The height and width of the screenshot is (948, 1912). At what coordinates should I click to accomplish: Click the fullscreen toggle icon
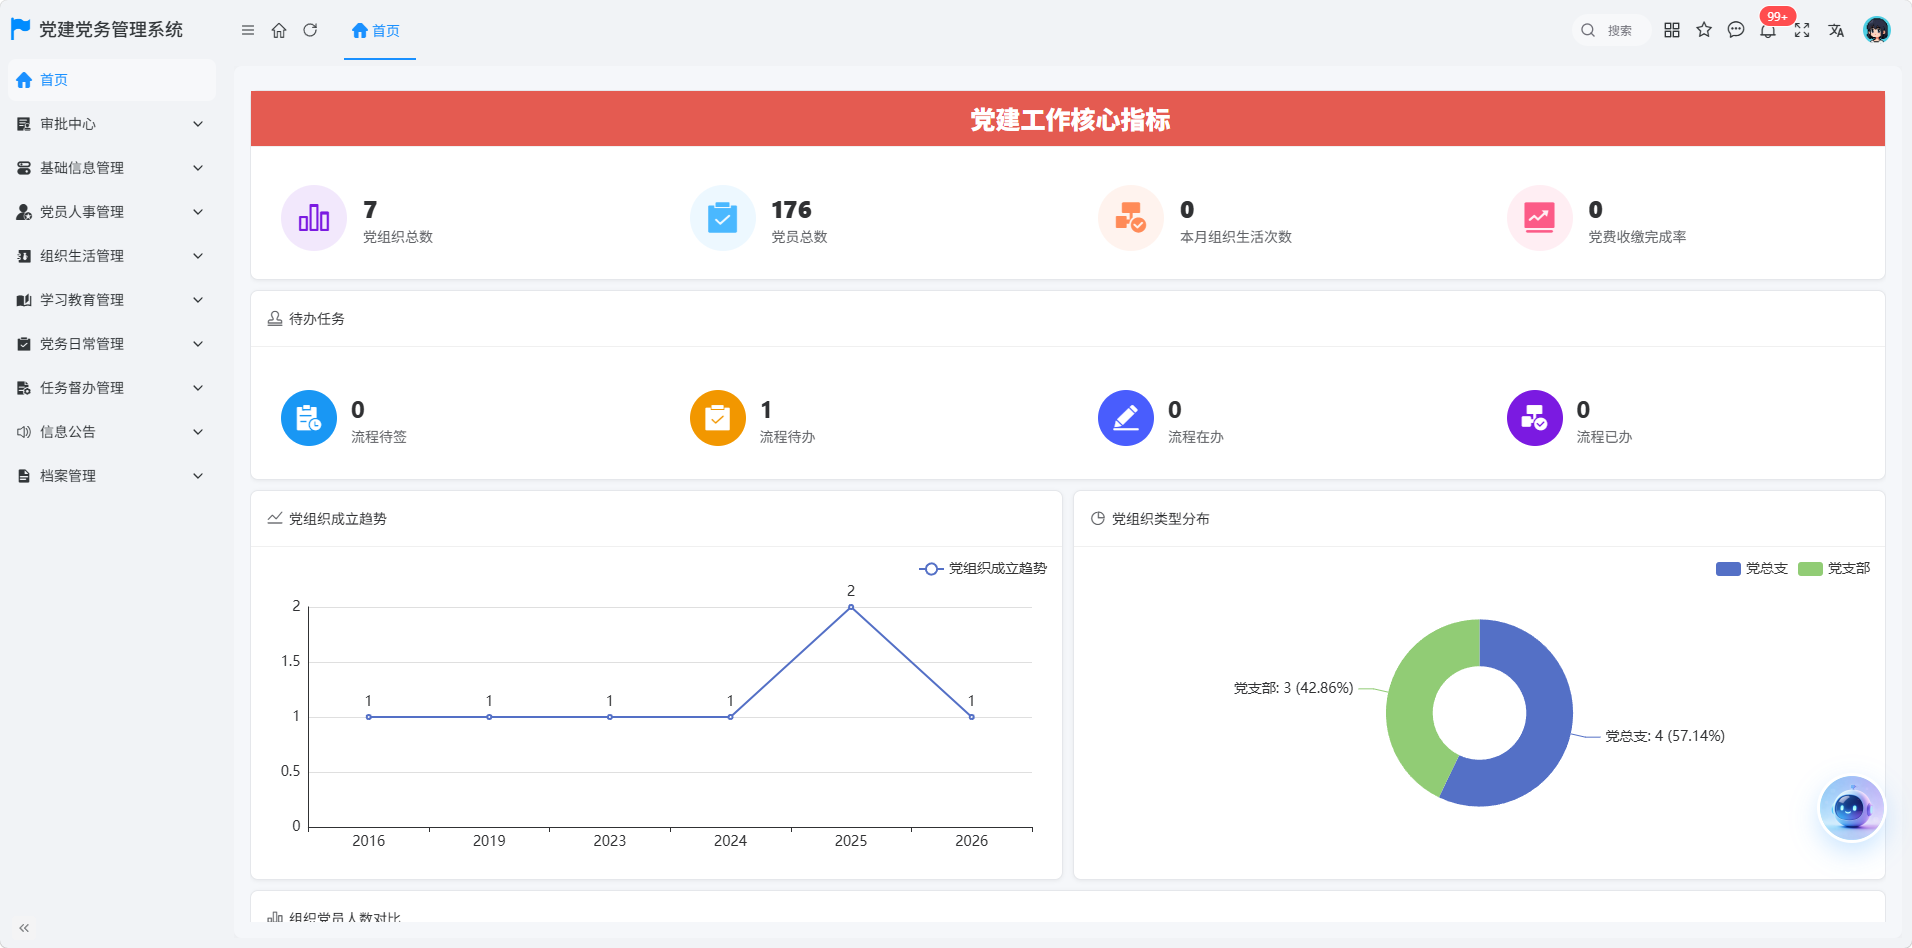coord(1802,31)
